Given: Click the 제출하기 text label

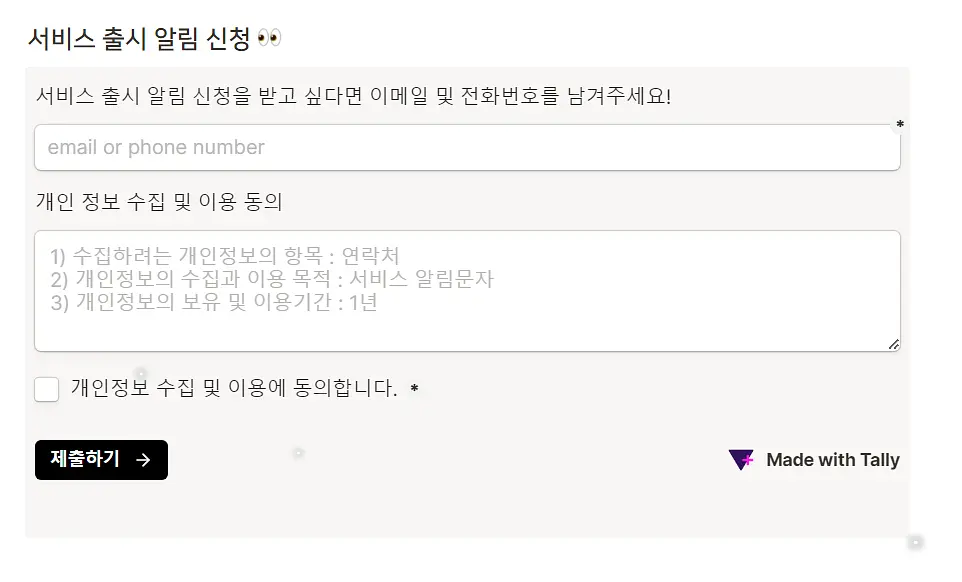Looking at the screenshot, I should [x=85, y=459].
